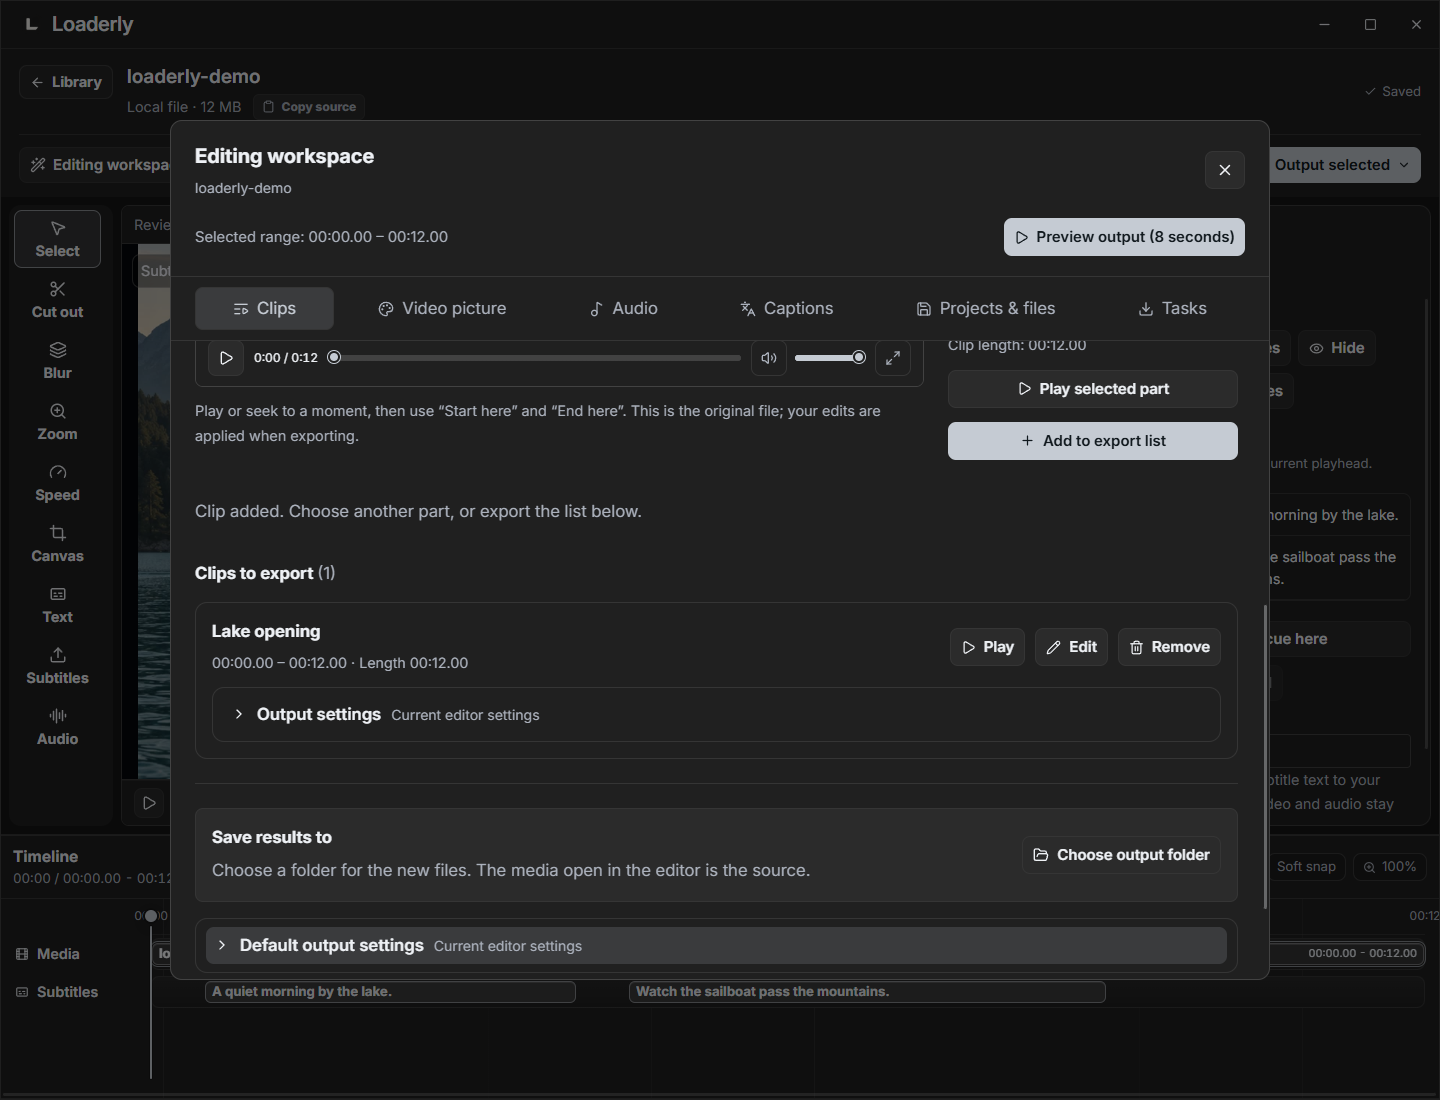Choose the Cut out tool

click(57, 300)
